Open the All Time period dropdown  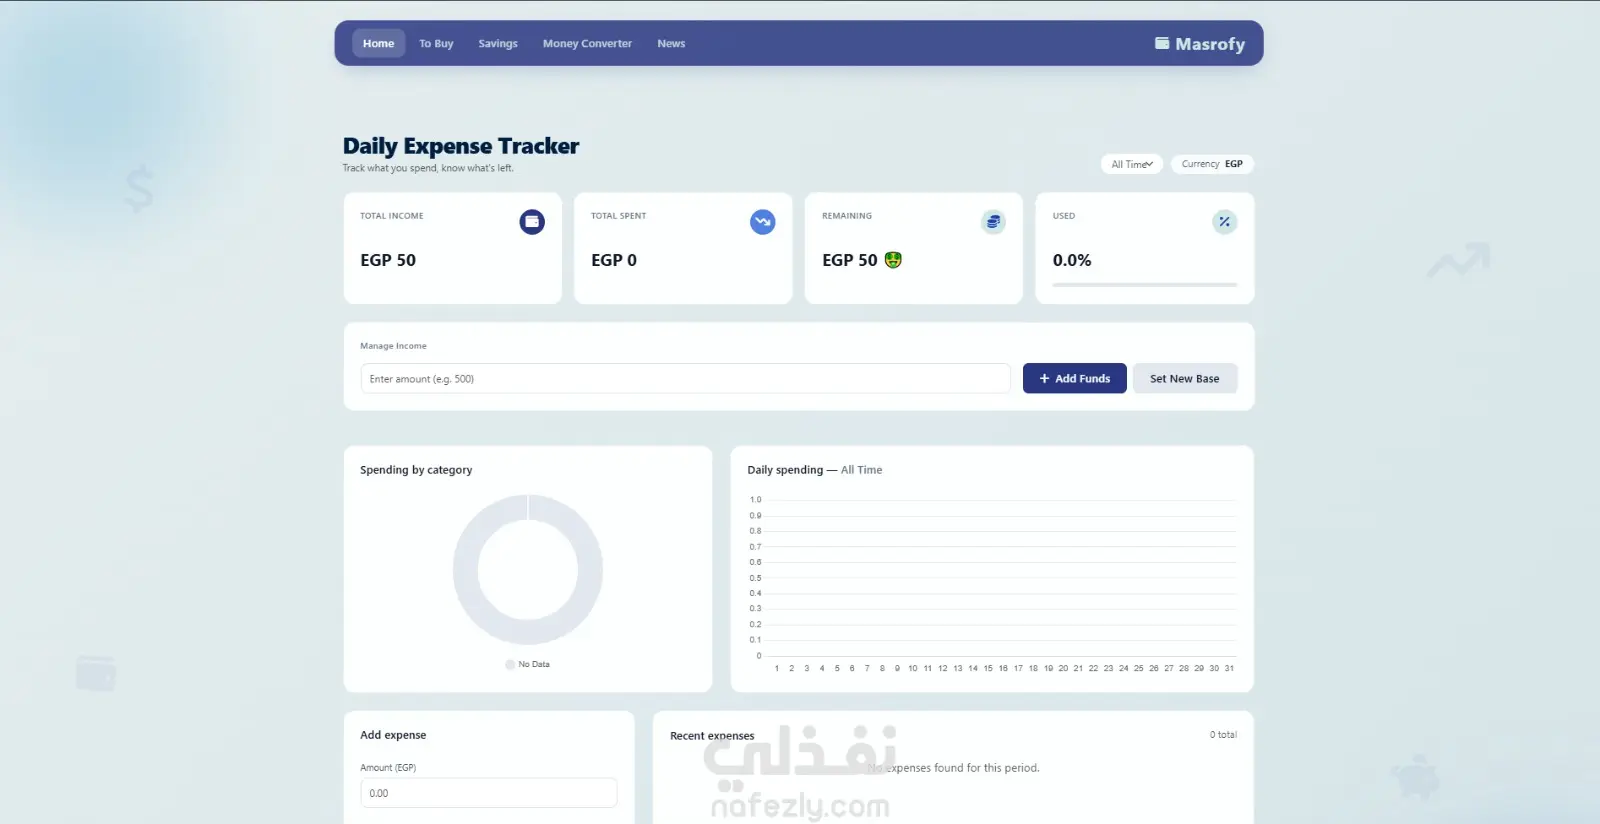[x=1132, y=164]
